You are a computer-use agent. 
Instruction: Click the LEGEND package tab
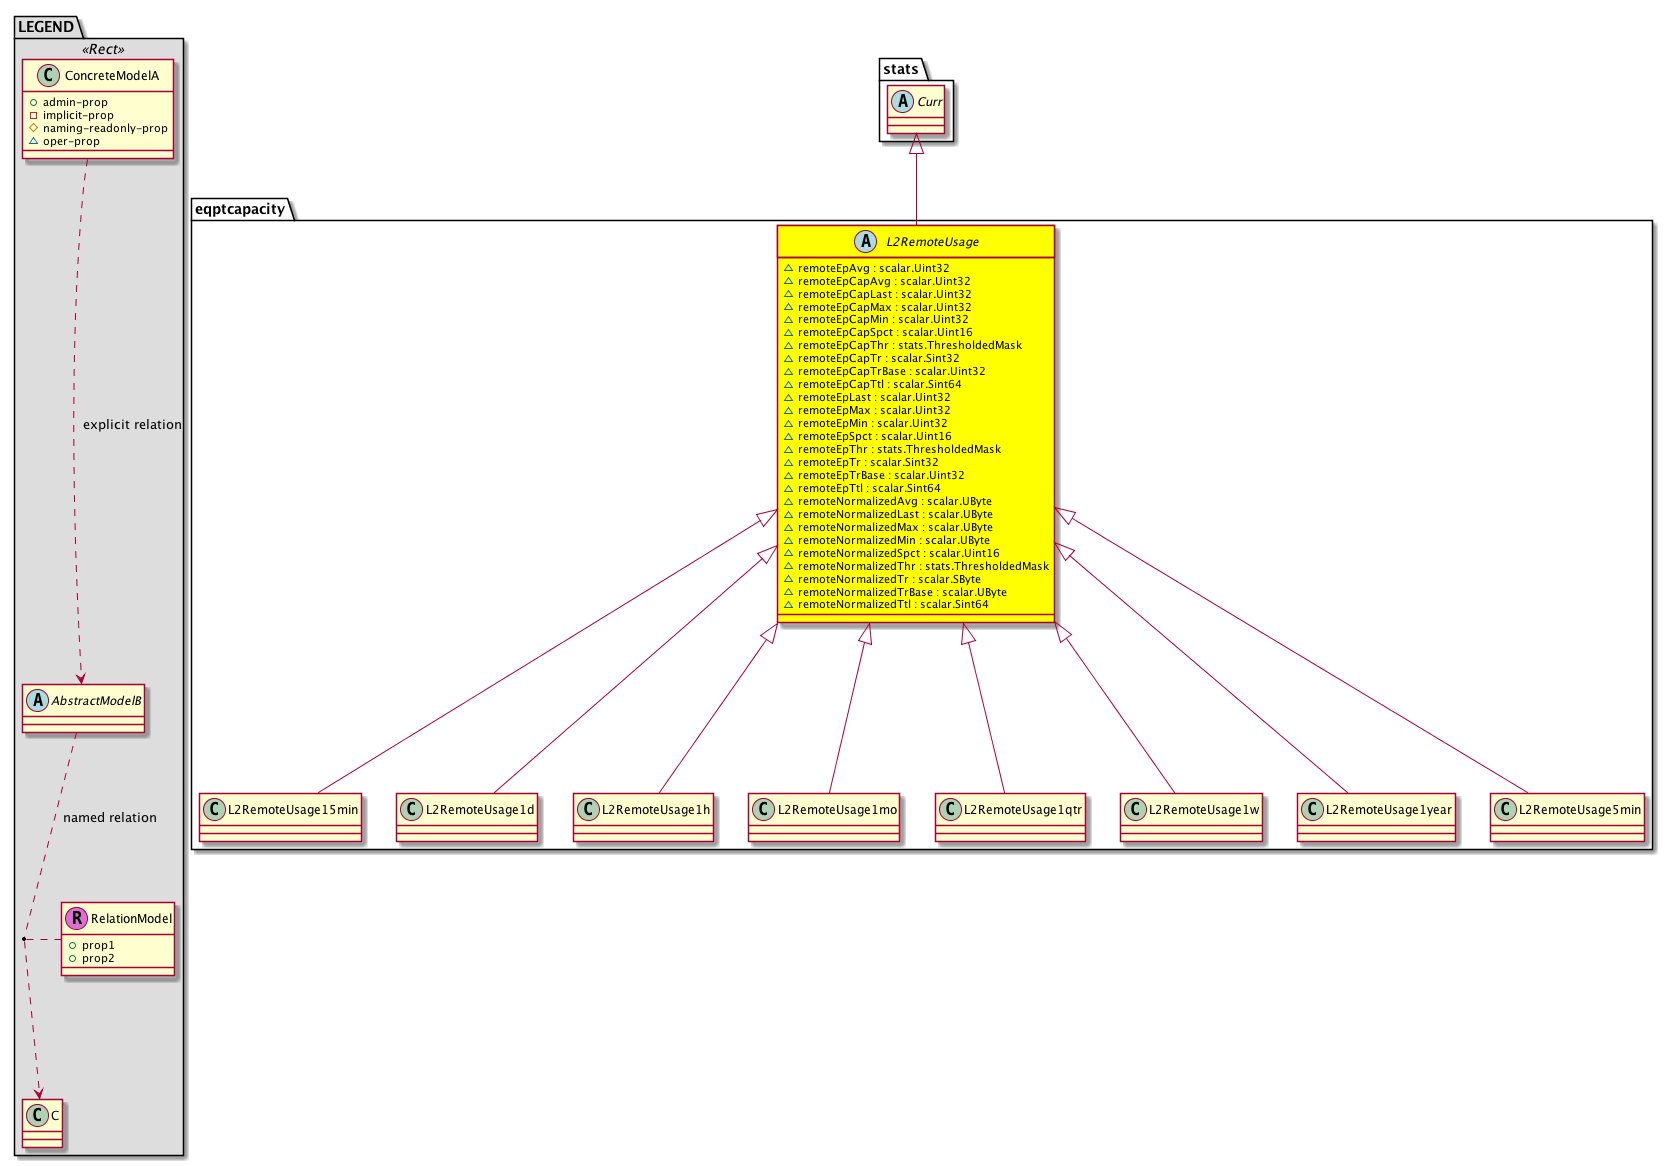[x=46, y=27]
